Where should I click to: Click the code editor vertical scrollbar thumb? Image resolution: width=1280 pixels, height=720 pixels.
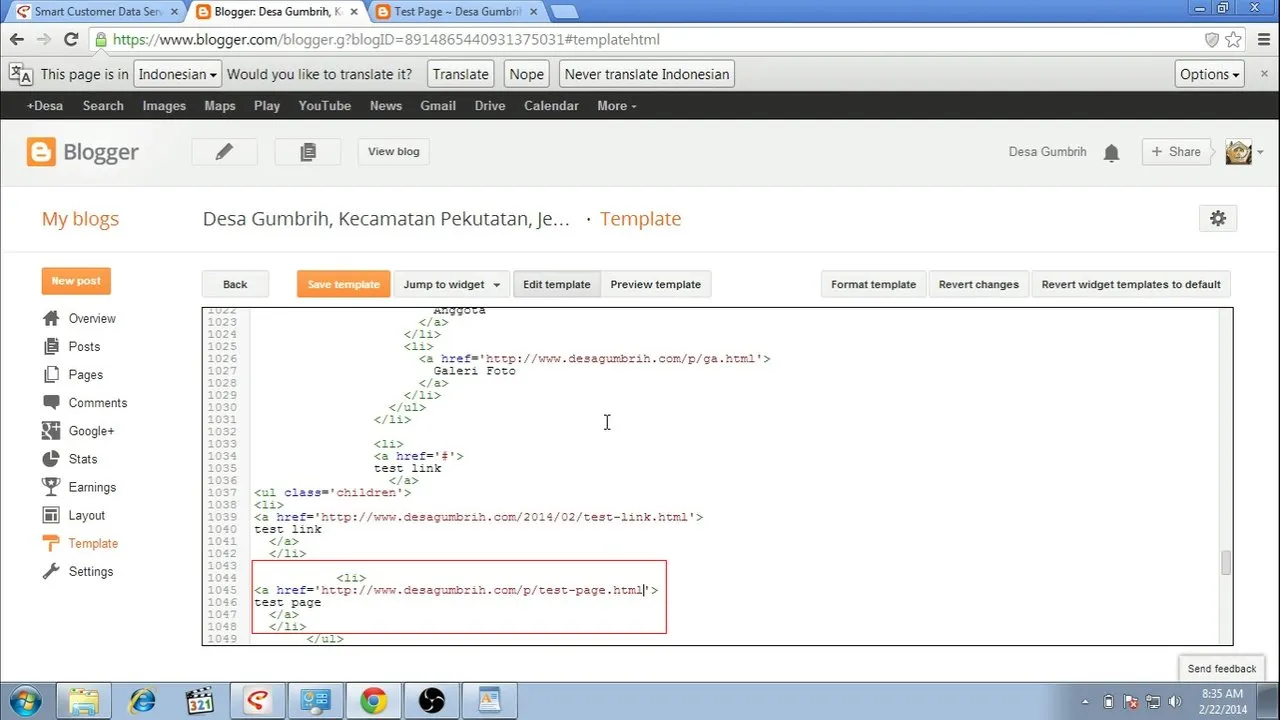1226,563
